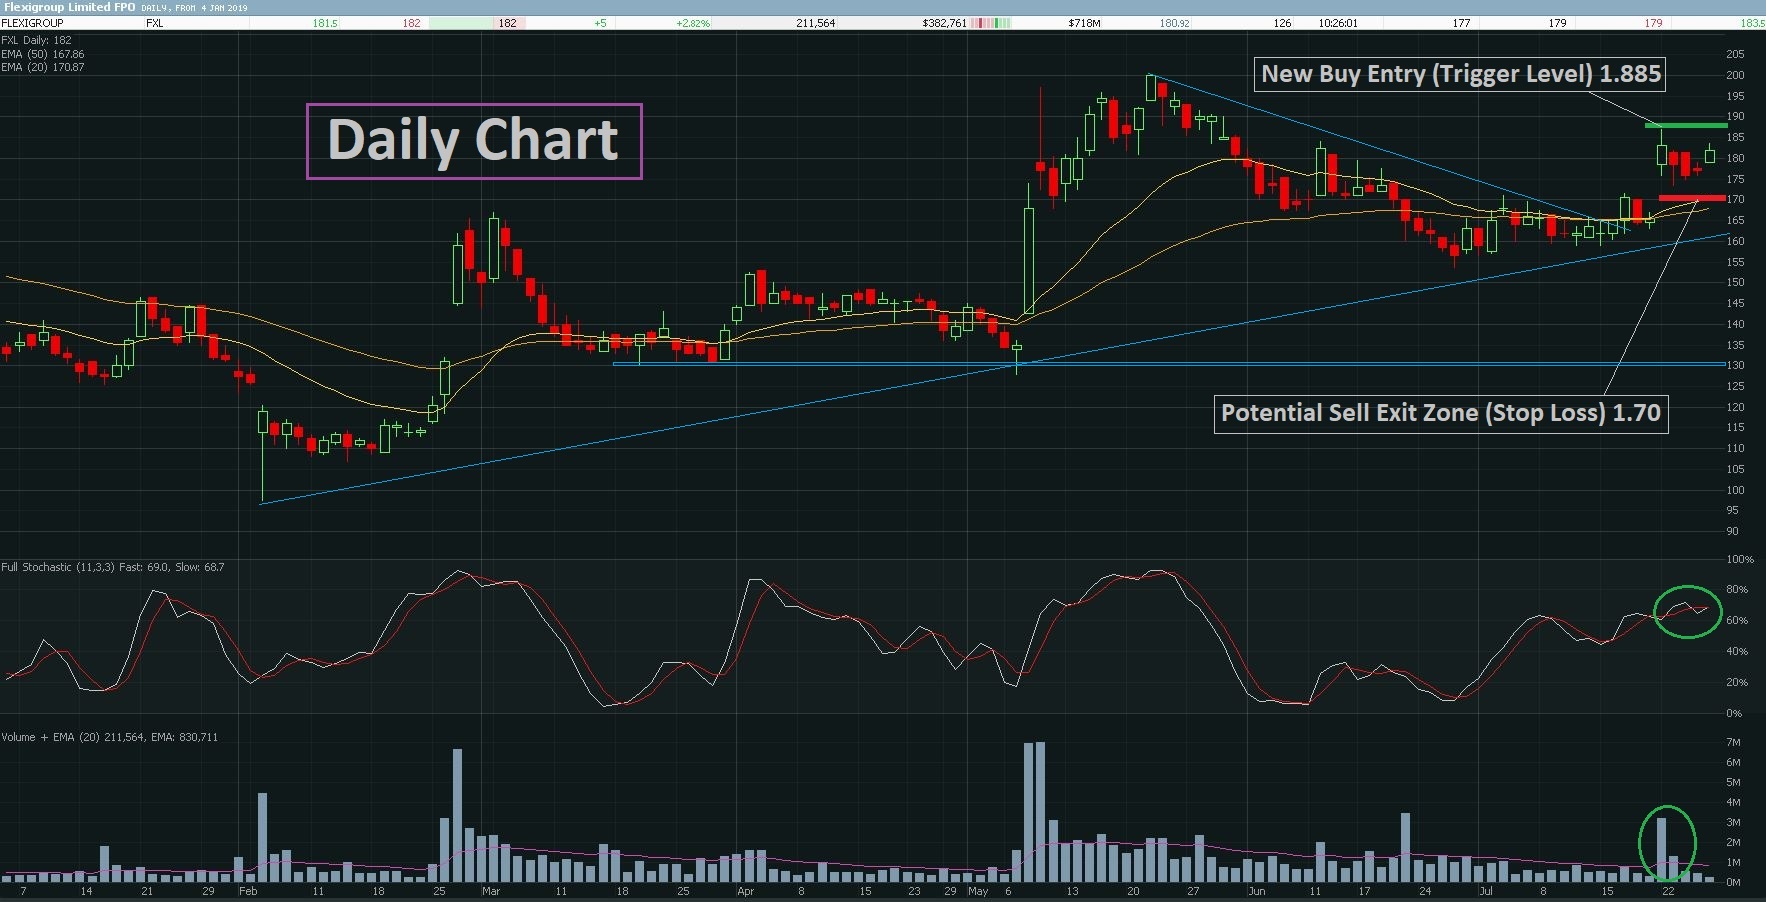Click the 7M volume axis label
The height and width of the screenshot is (902, 1766).
coord(1734,742)
